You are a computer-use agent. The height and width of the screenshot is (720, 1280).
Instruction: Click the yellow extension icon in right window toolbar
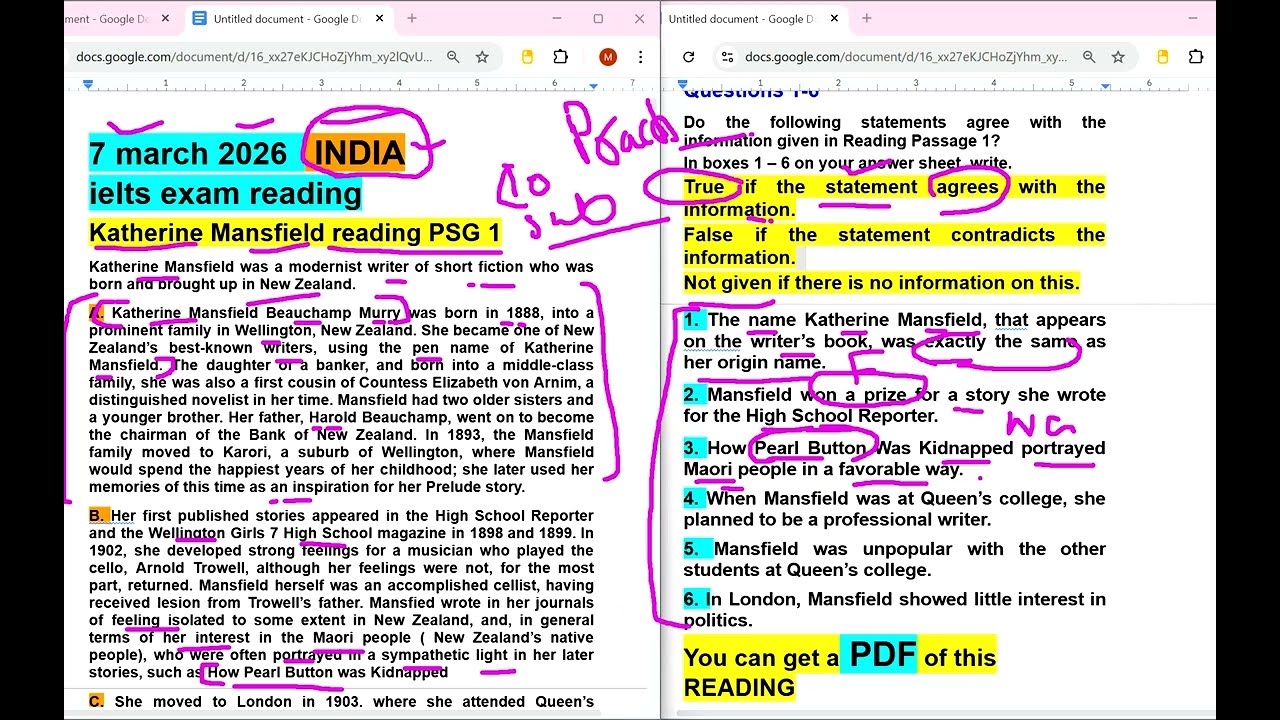click(x=1163, y=57)
